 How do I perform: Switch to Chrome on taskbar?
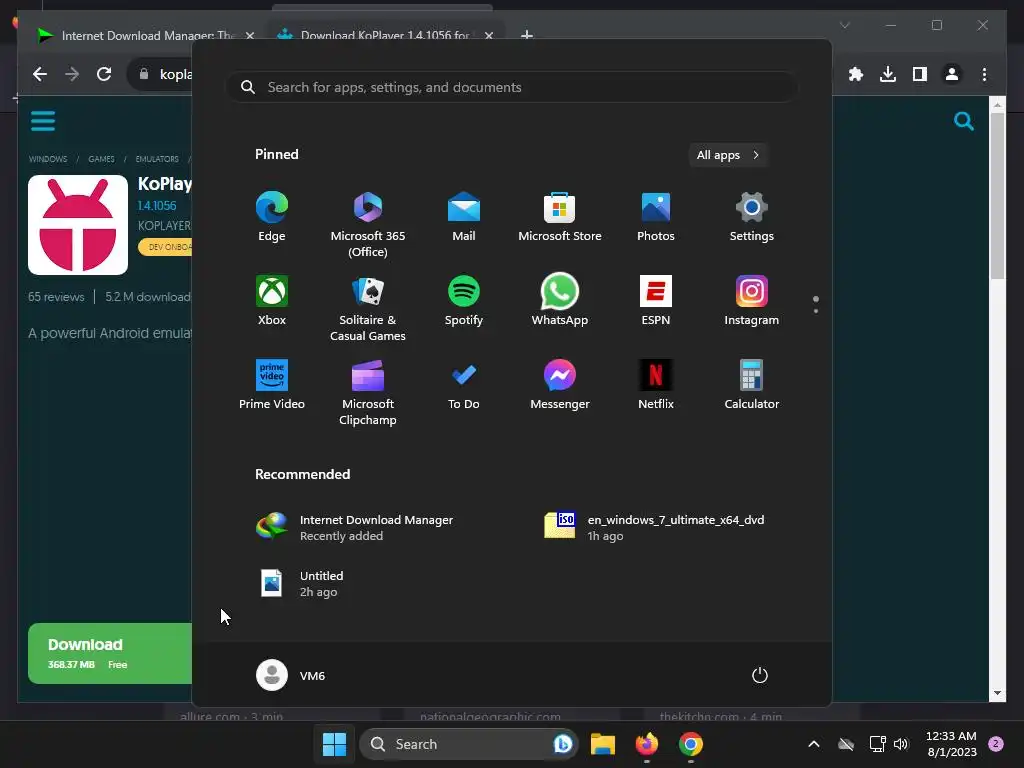click(x=690, y=744)
